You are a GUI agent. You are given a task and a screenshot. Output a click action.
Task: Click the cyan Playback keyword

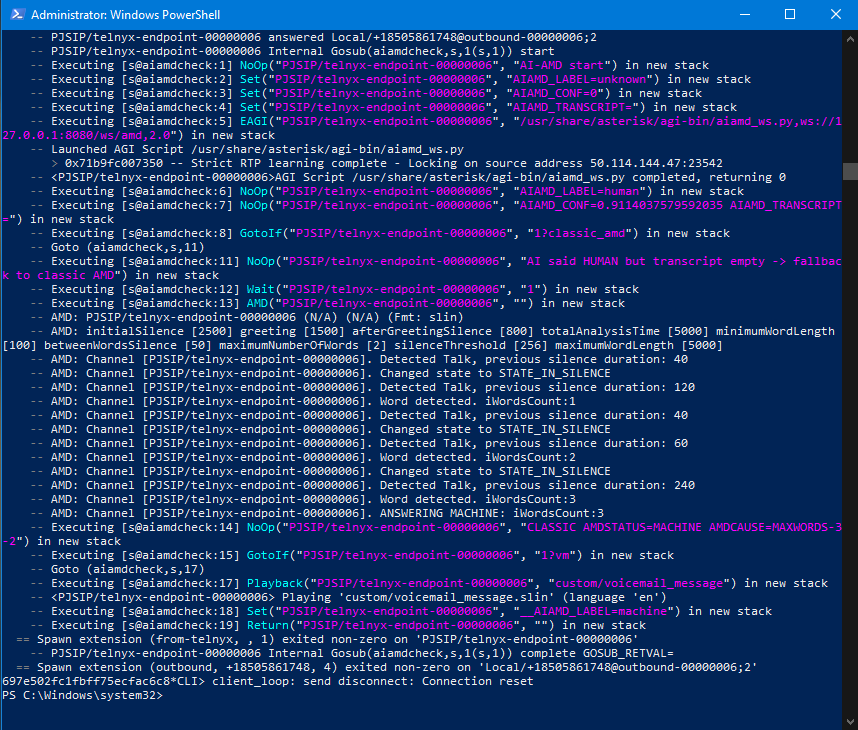click(x=275, y=583)
